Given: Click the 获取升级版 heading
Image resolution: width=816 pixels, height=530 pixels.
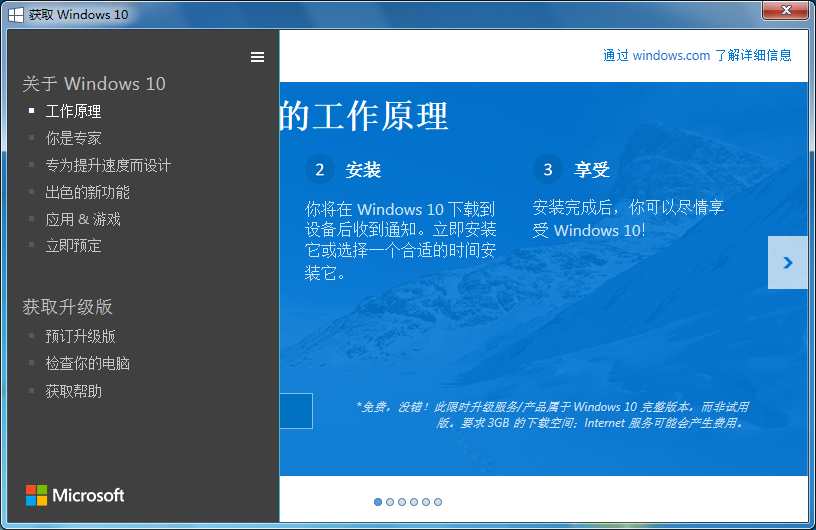Looking at the screenshot, I should (67, 307).
